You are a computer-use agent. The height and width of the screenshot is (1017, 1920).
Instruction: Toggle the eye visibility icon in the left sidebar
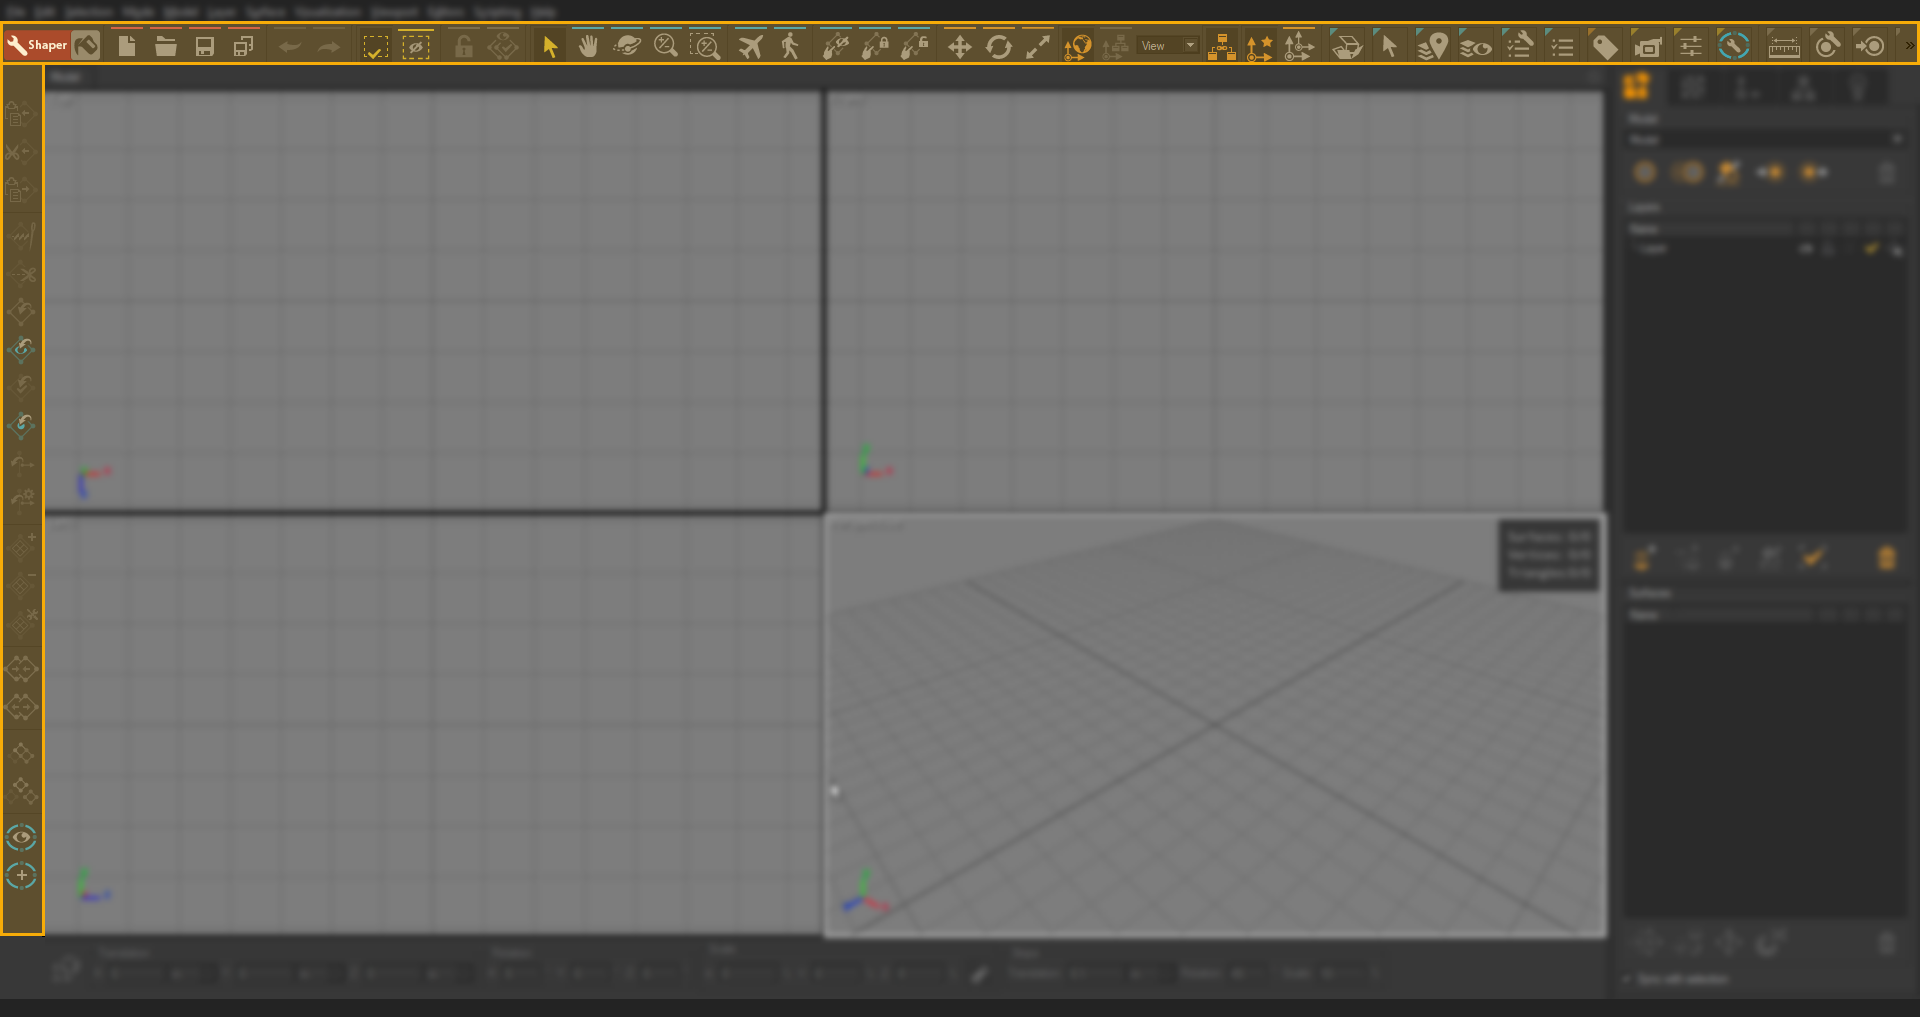click(x=21, y=837)
